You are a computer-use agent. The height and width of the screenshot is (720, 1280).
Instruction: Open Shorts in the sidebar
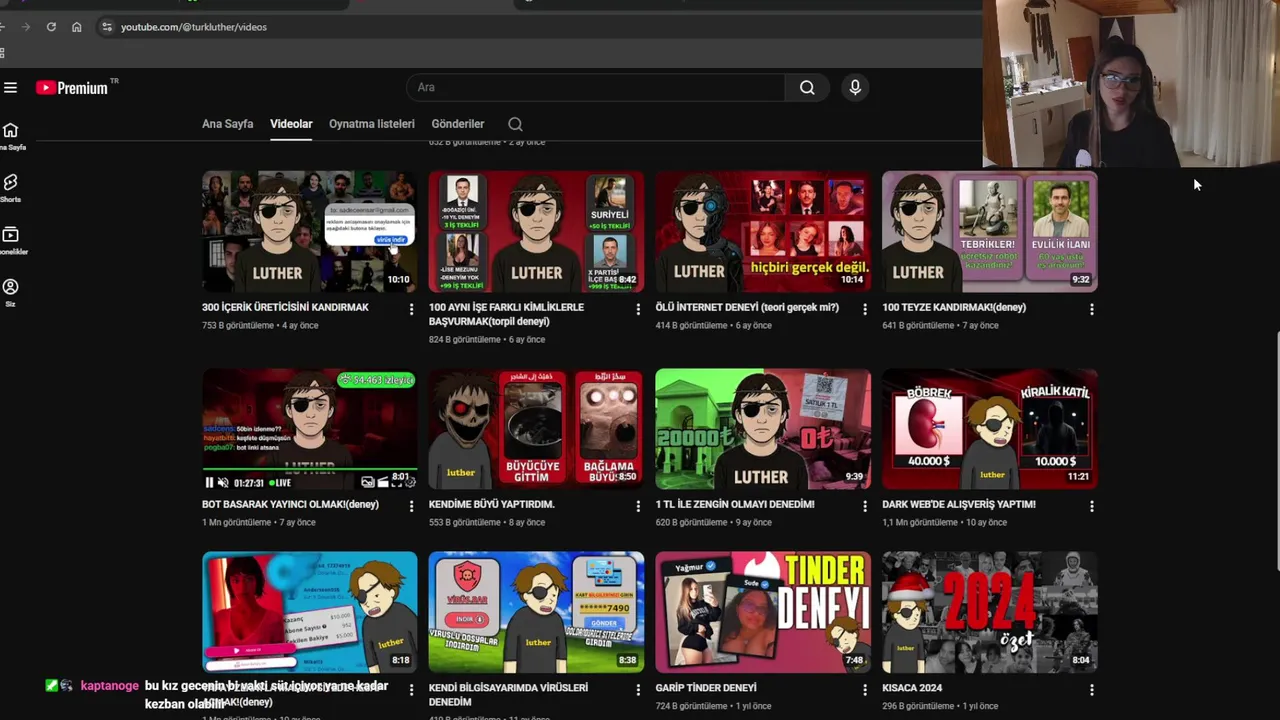11,189
